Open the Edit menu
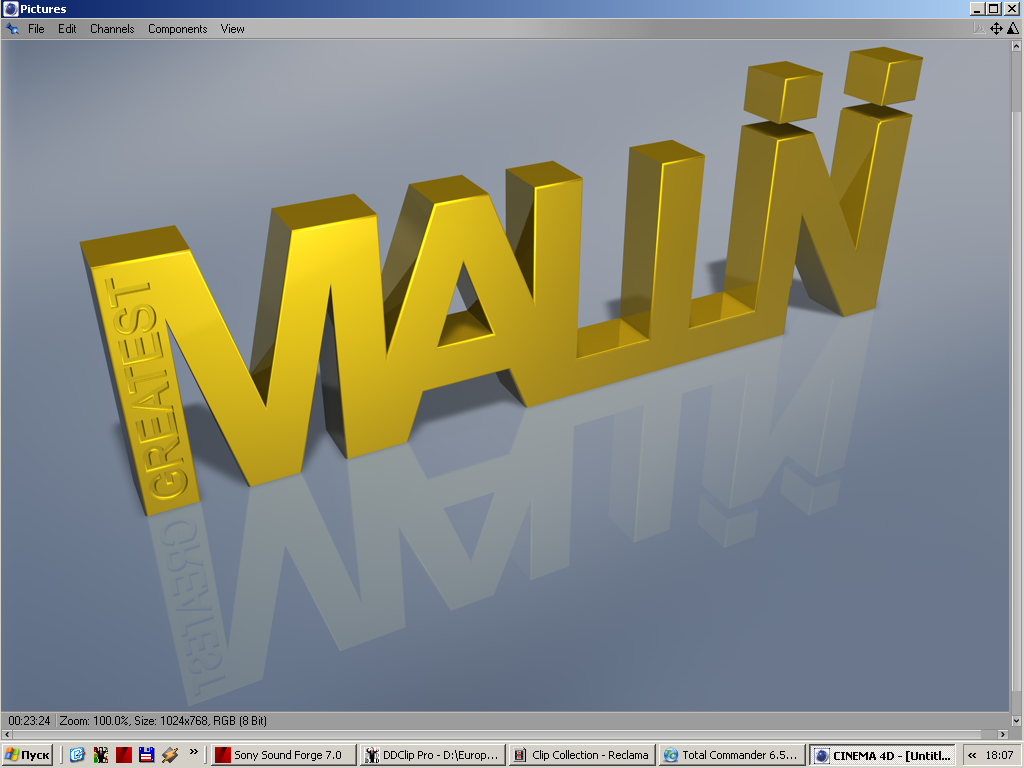The height and width of the screenshot is (768, 1024). tap(67, 29)
